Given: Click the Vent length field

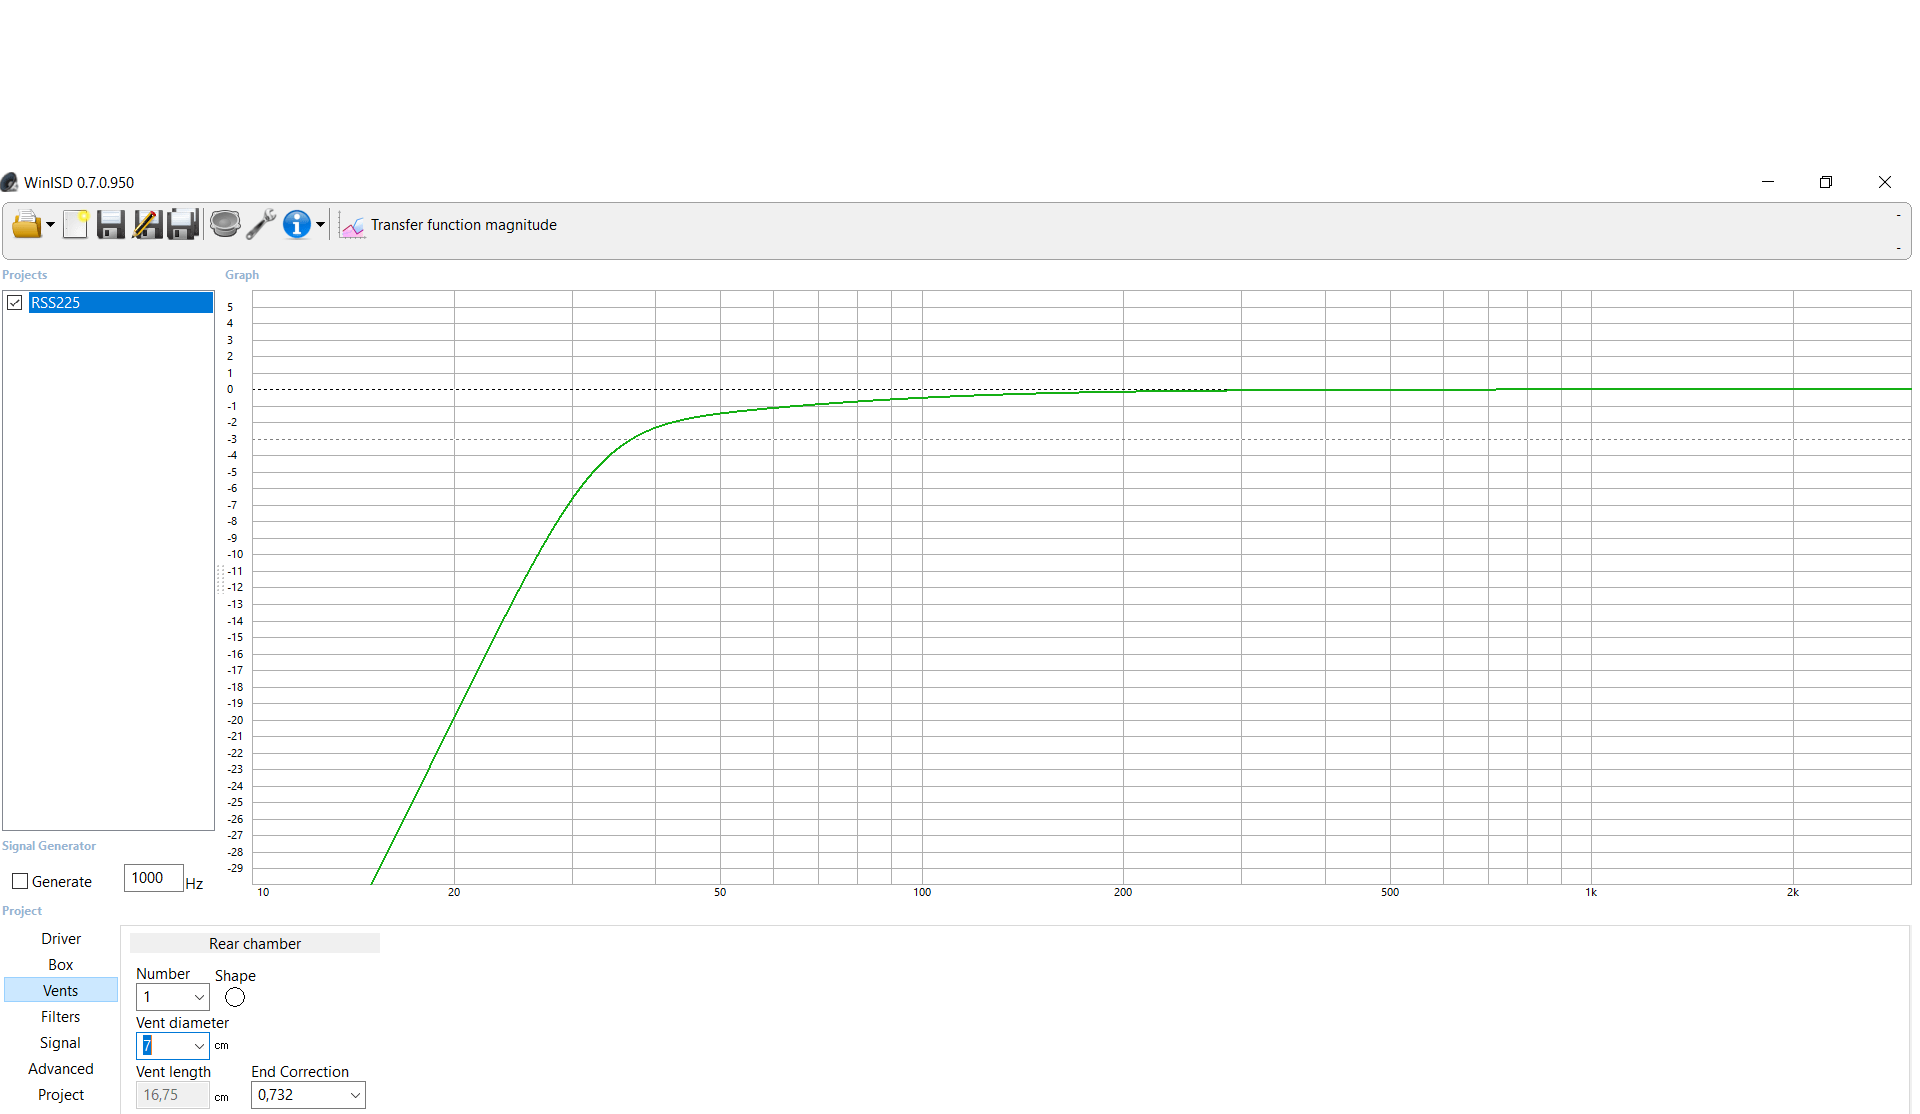Looking at the screenshot, I should click(172, 1095).
